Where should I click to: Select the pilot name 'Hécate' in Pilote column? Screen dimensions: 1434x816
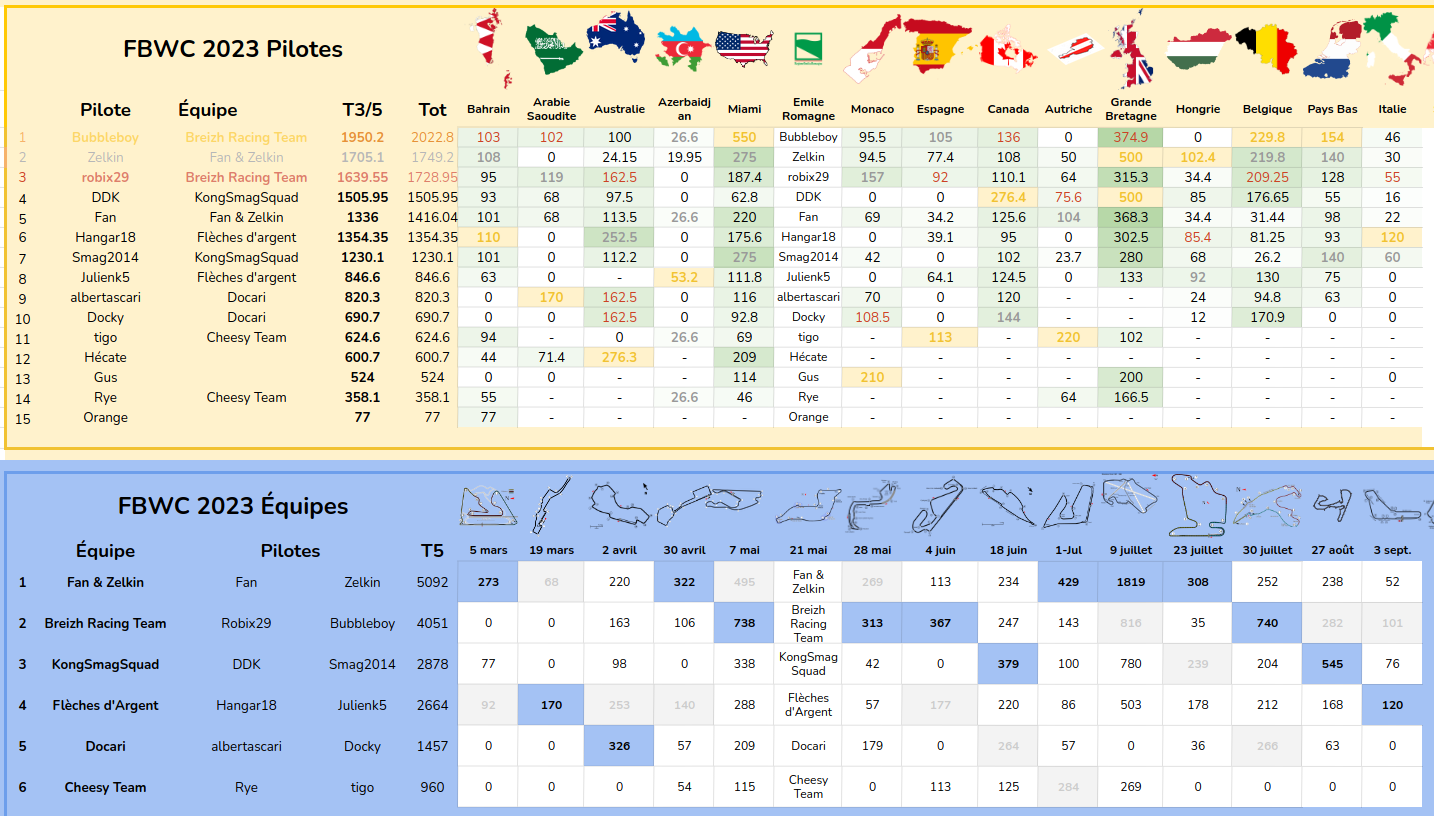106,357
